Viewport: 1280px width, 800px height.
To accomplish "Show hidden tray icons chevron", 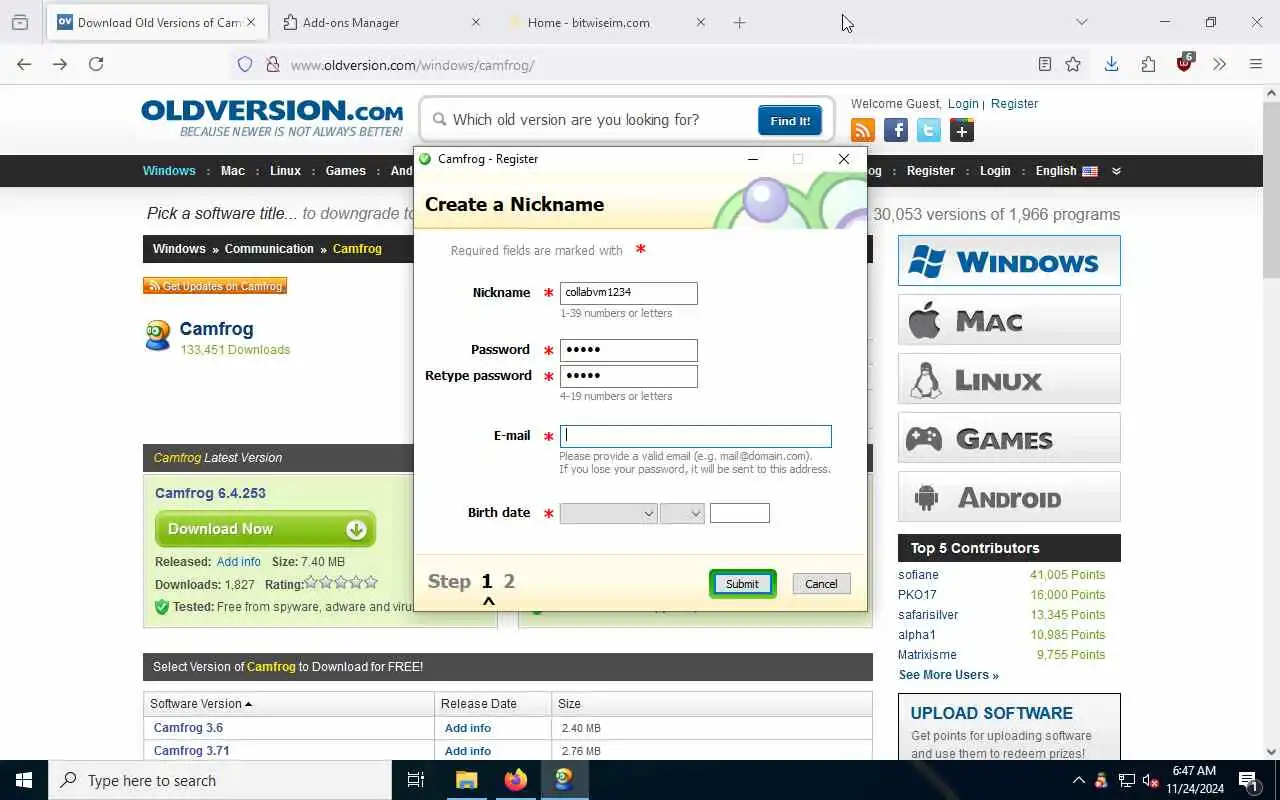I will (x=1078, y=780).
